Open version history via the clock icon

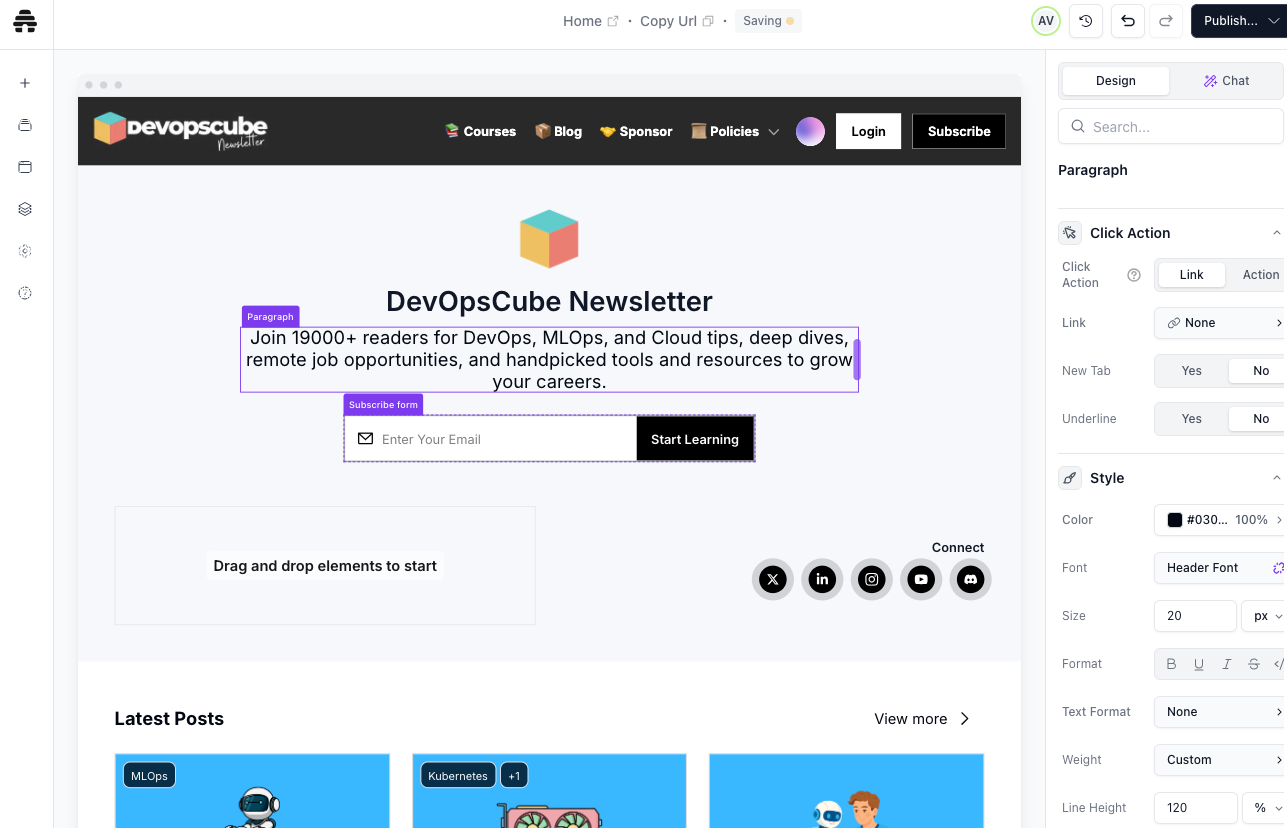pyautogui.click(x=1085, y=20)
